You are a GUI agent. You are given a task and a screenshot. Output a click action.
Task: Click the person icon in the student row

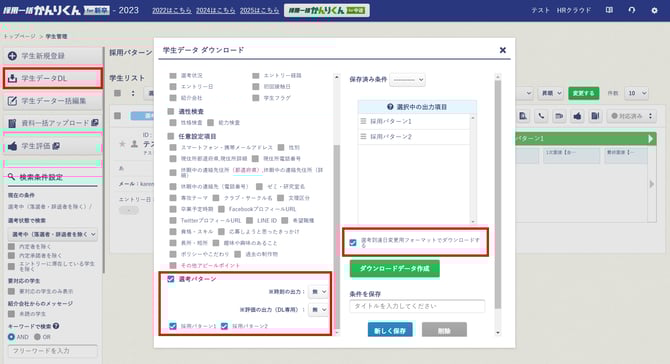tap(134, 144)
